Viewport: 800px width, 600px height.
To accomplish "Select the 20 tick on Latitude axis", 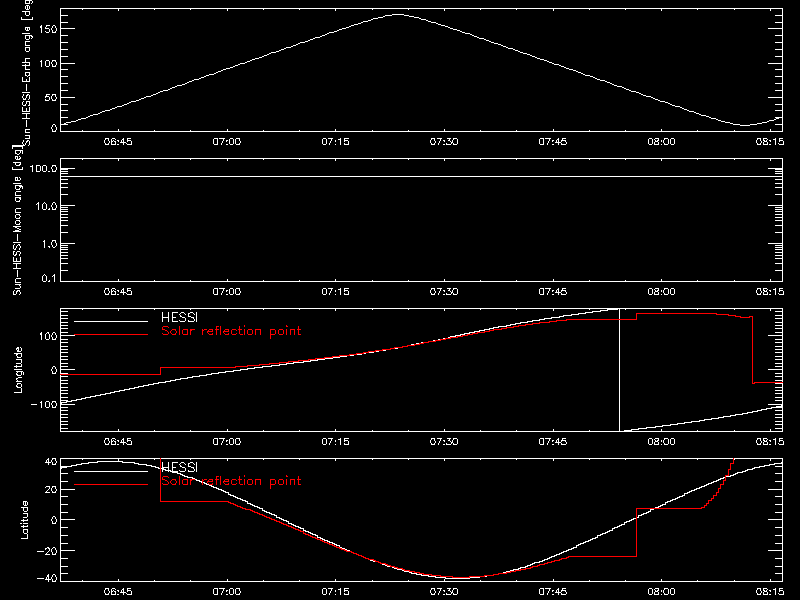I will 51,490.
